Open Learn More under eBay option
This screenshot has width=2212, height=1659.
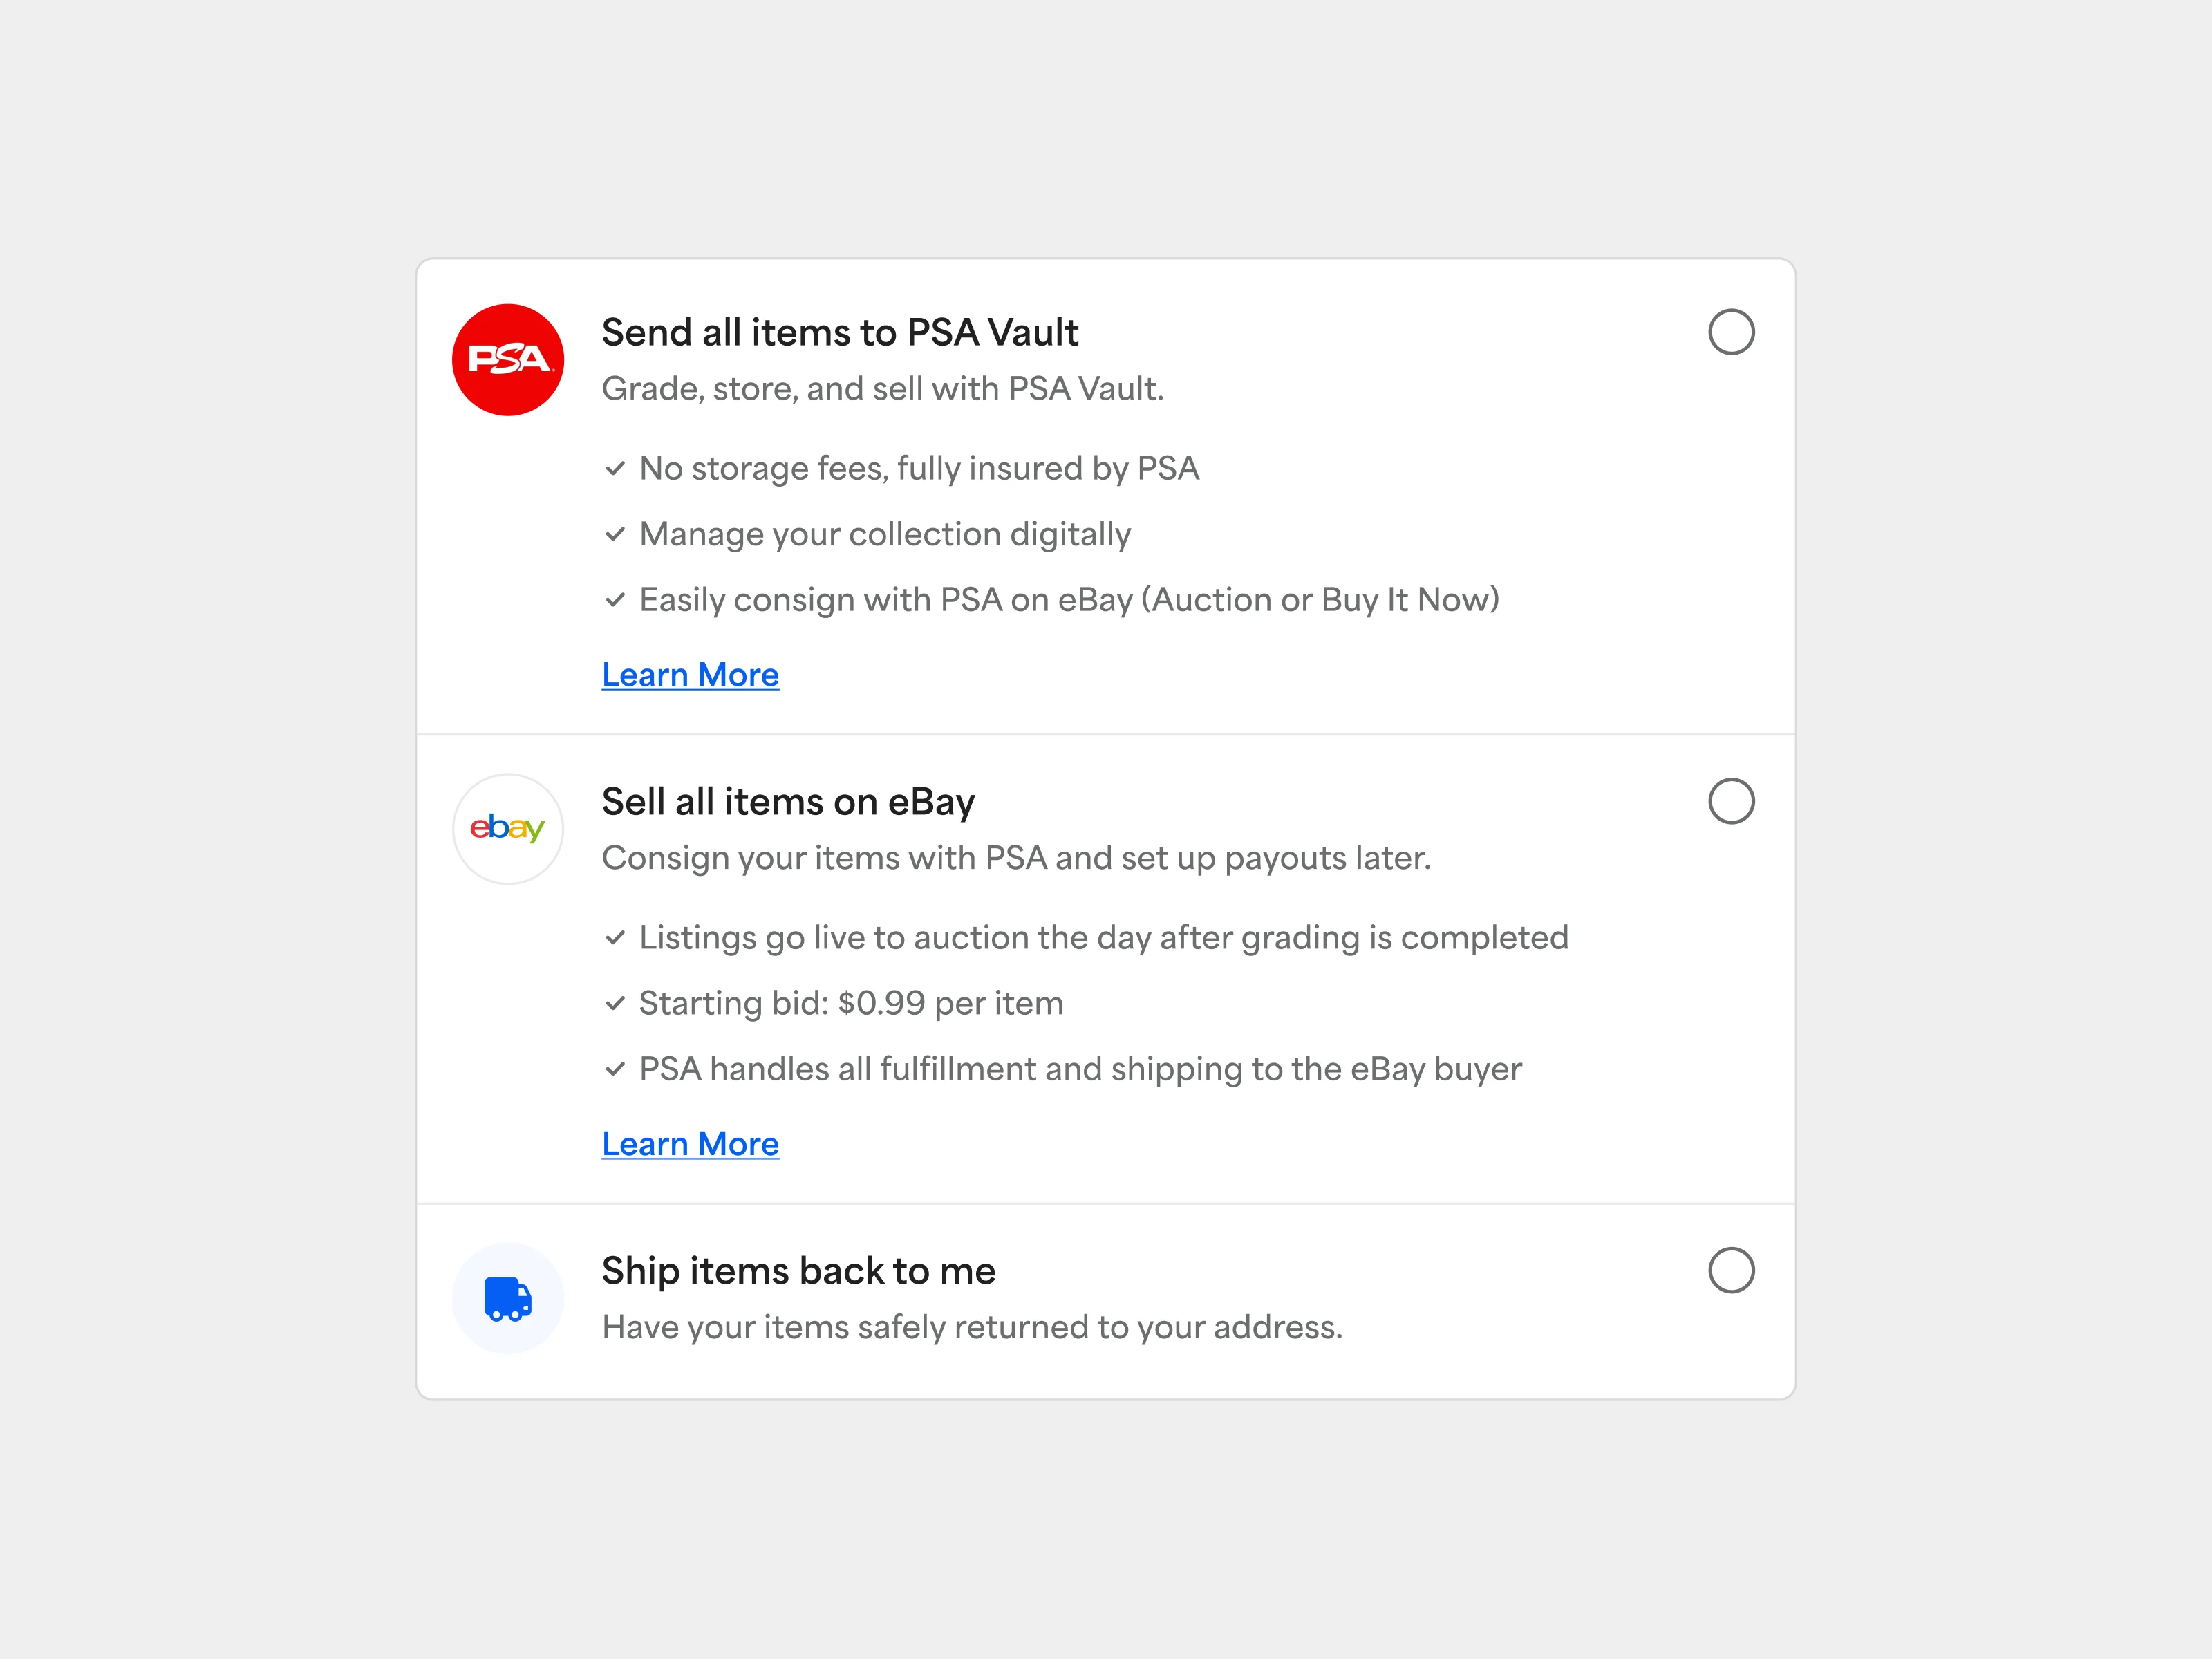(x=690, y=1144)
